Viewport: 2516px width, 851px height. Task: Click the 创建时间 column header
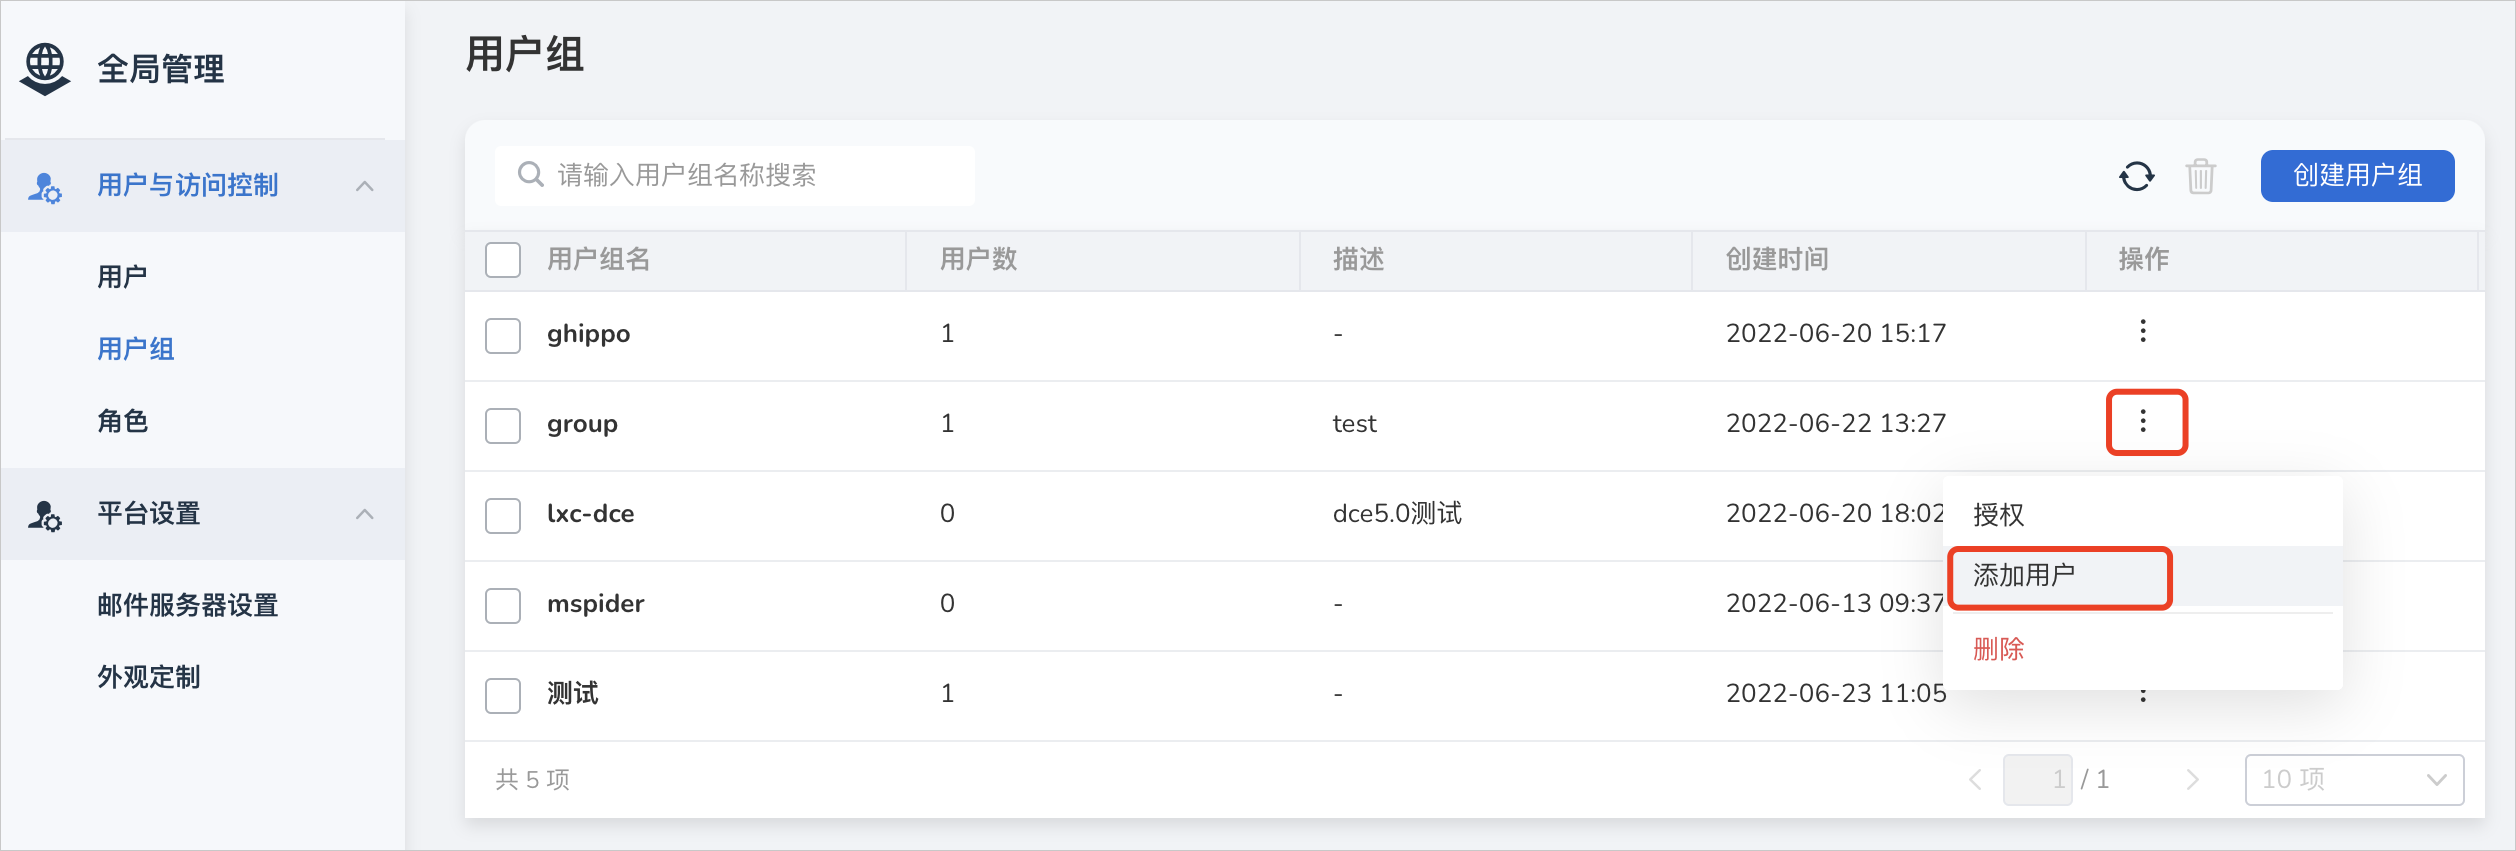[1777, 259]
